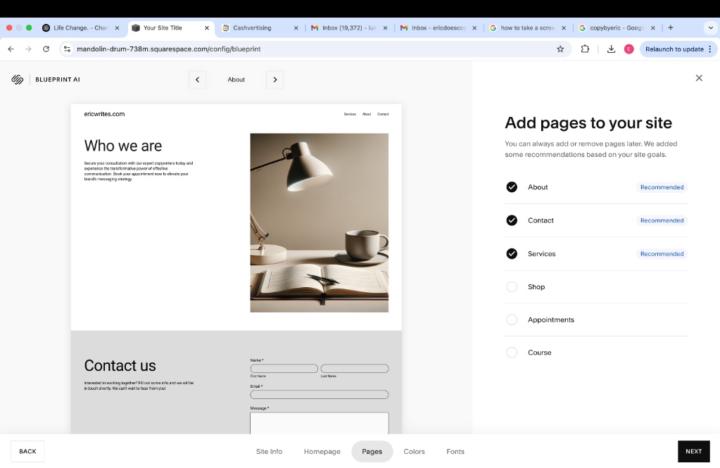Expand the browser tab search dropdown

(x=709, y=27)
